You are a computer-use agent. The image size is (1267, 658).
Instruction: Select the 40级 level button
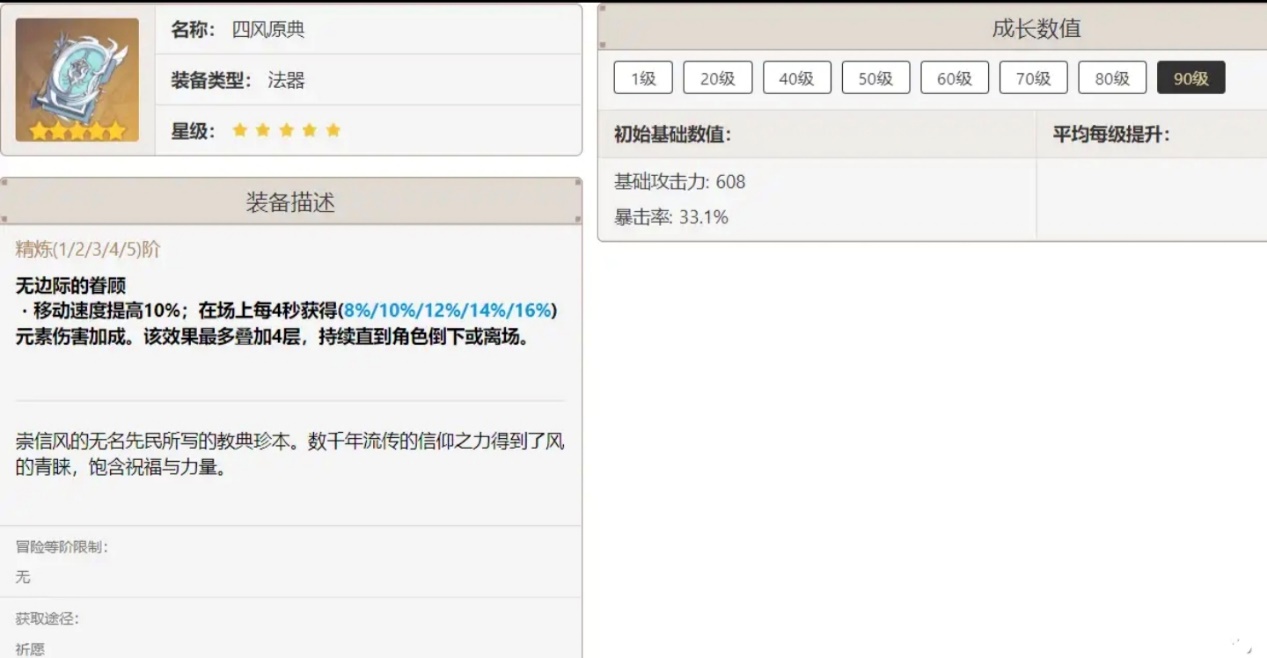[x=797, y=78]
